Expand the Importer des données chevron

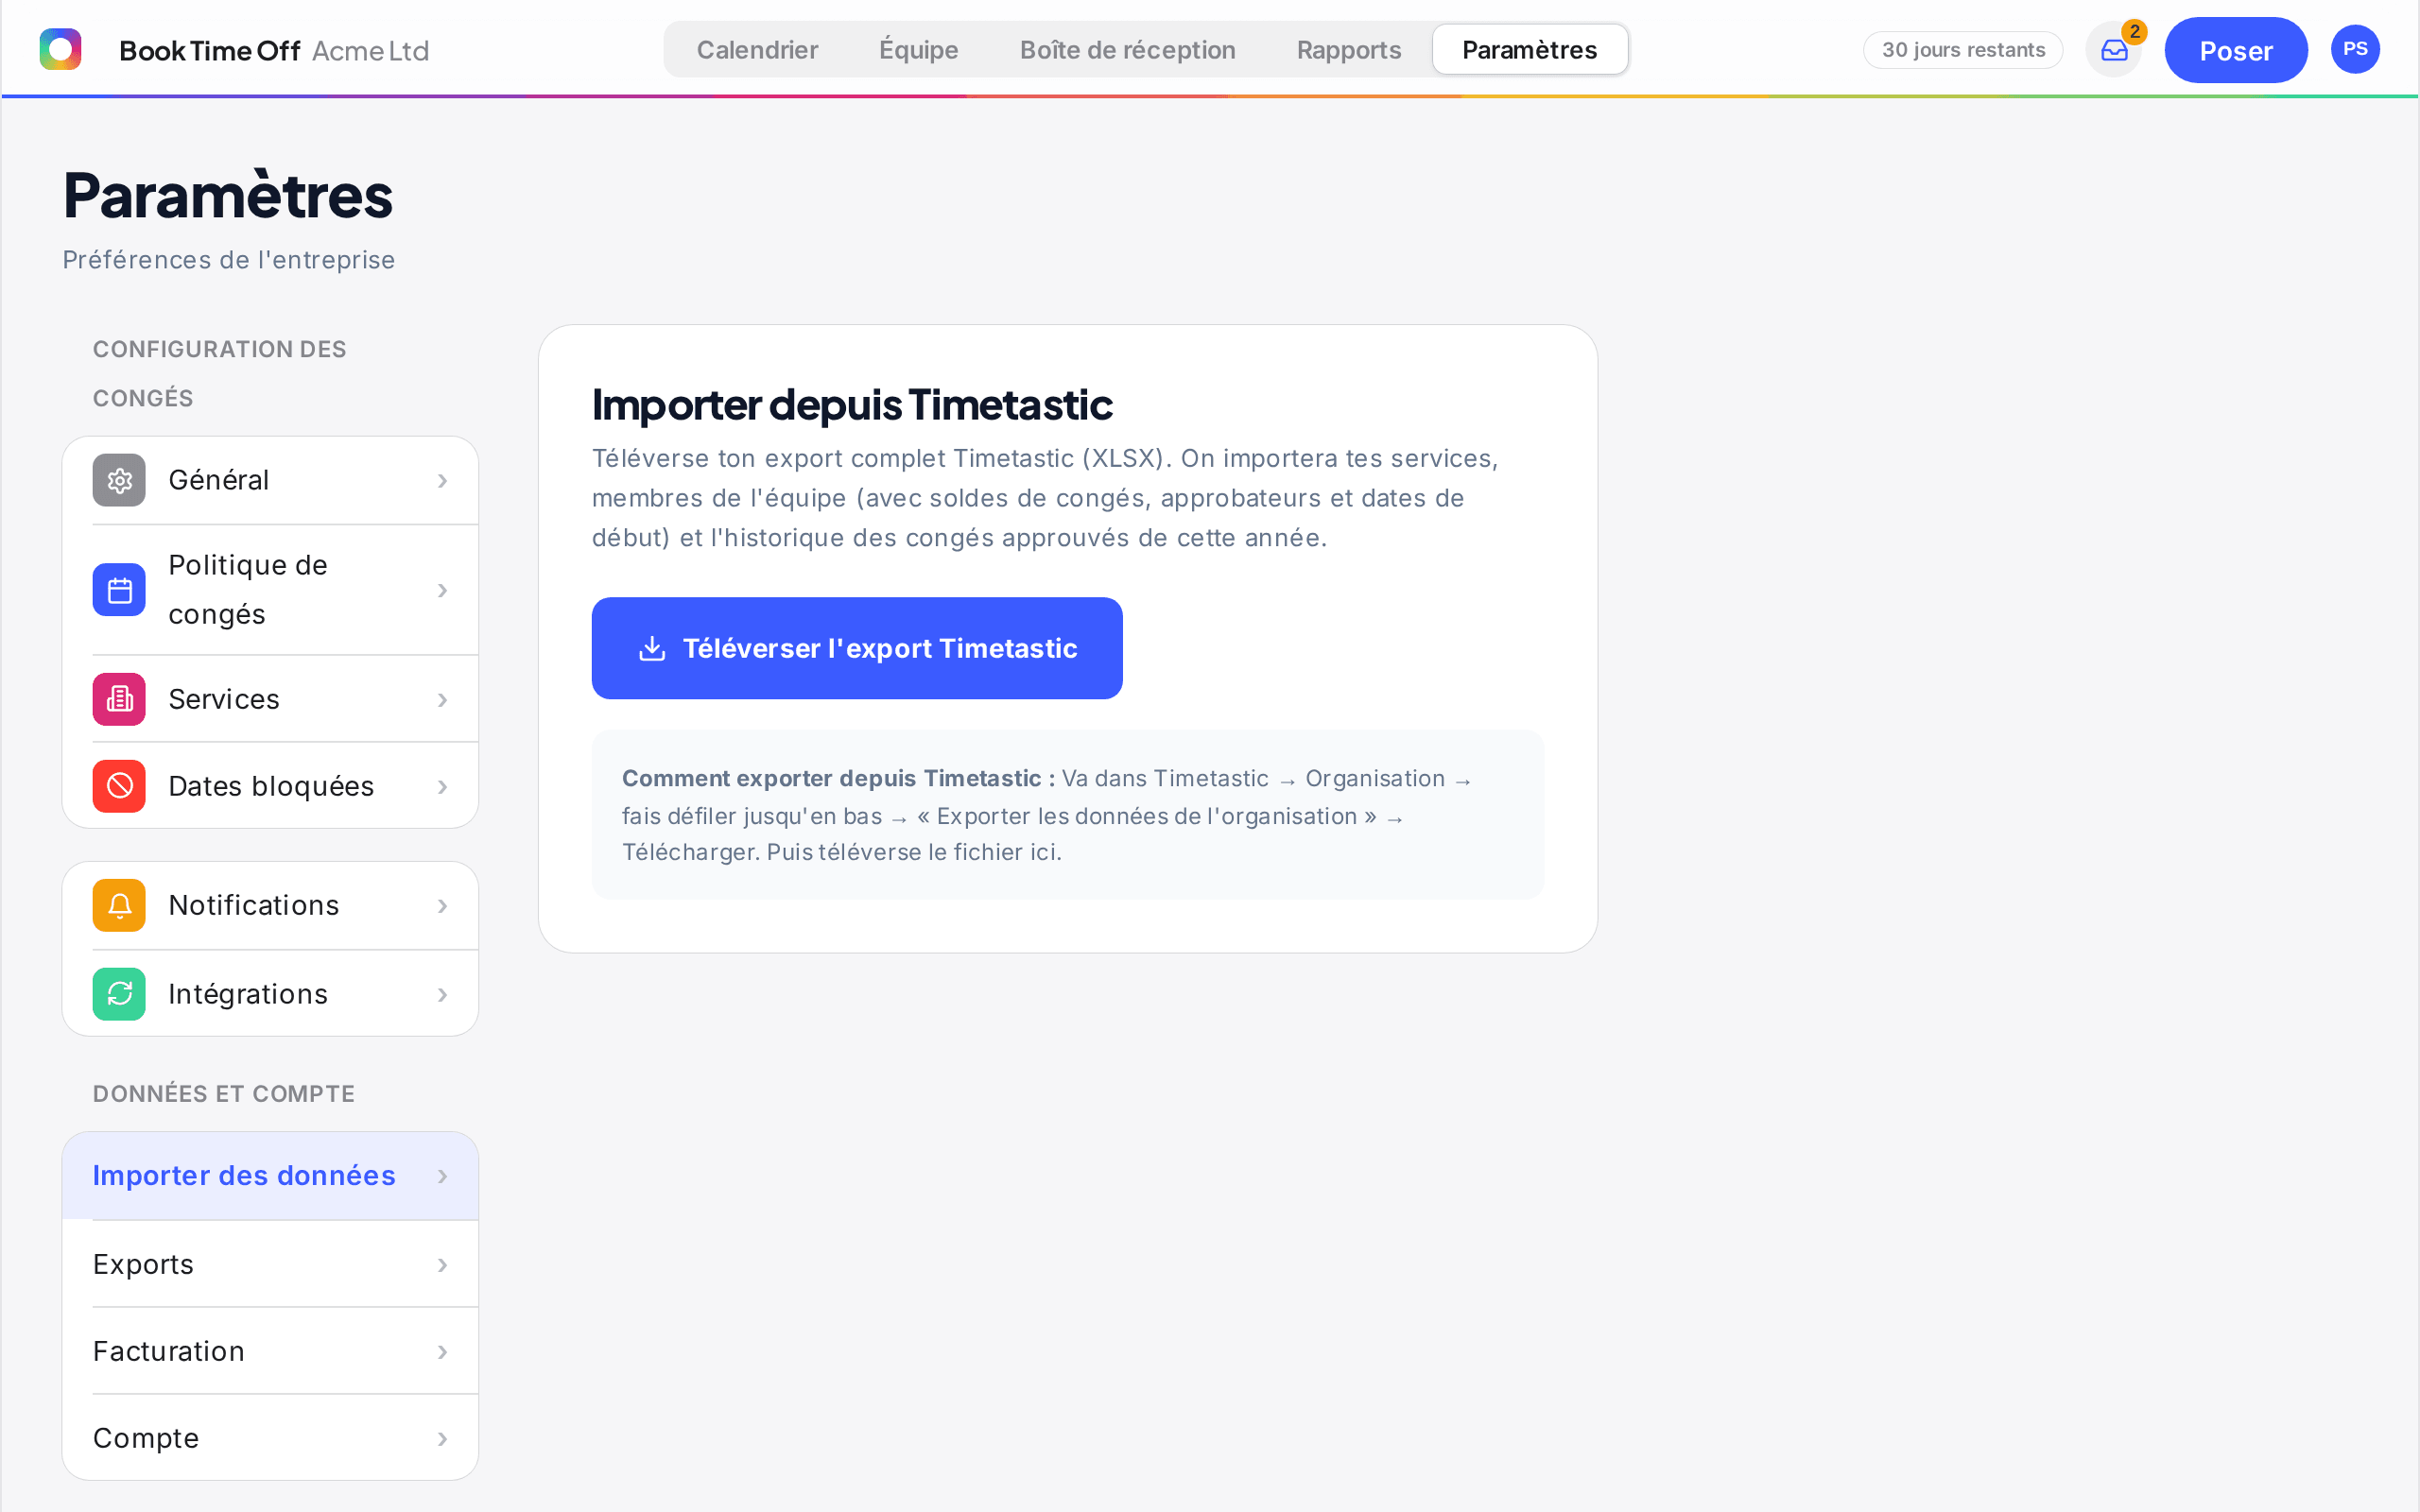click(442, 1176)
